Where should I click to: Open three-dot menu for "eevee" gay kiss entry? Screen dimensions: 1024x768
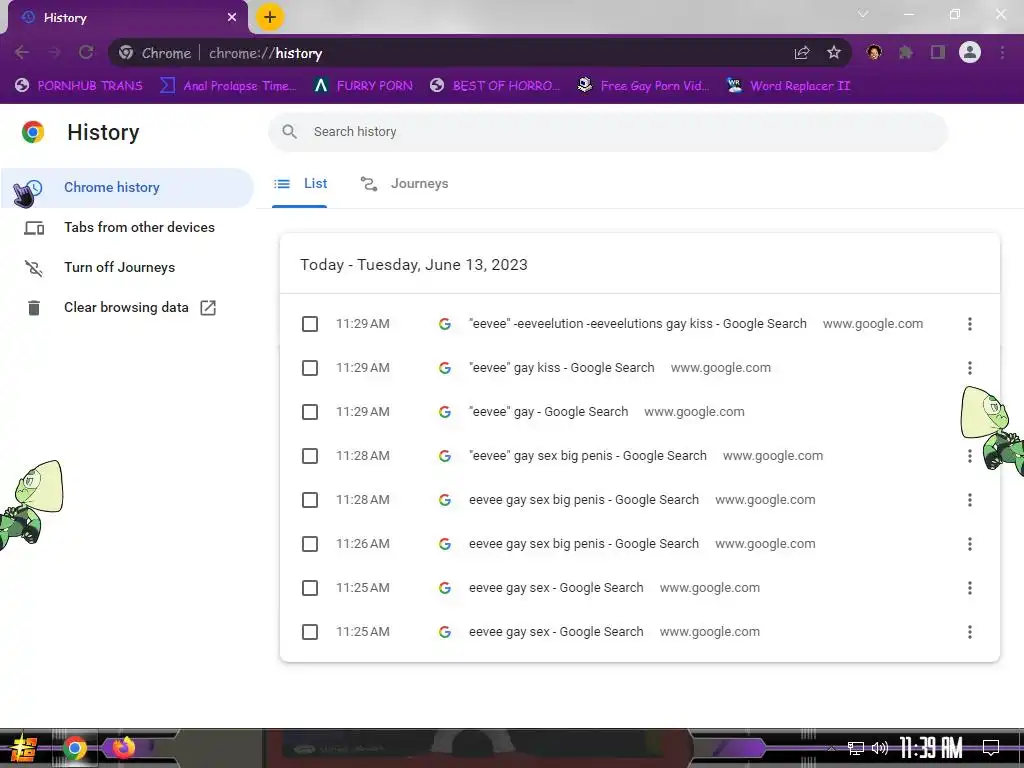pos(970,368)
